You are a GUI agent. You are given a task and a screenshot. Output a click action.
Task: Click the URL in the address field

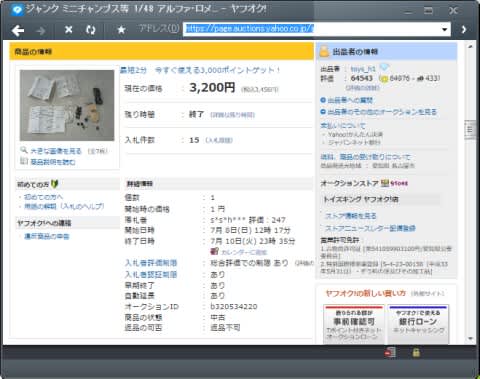(249, 29)
